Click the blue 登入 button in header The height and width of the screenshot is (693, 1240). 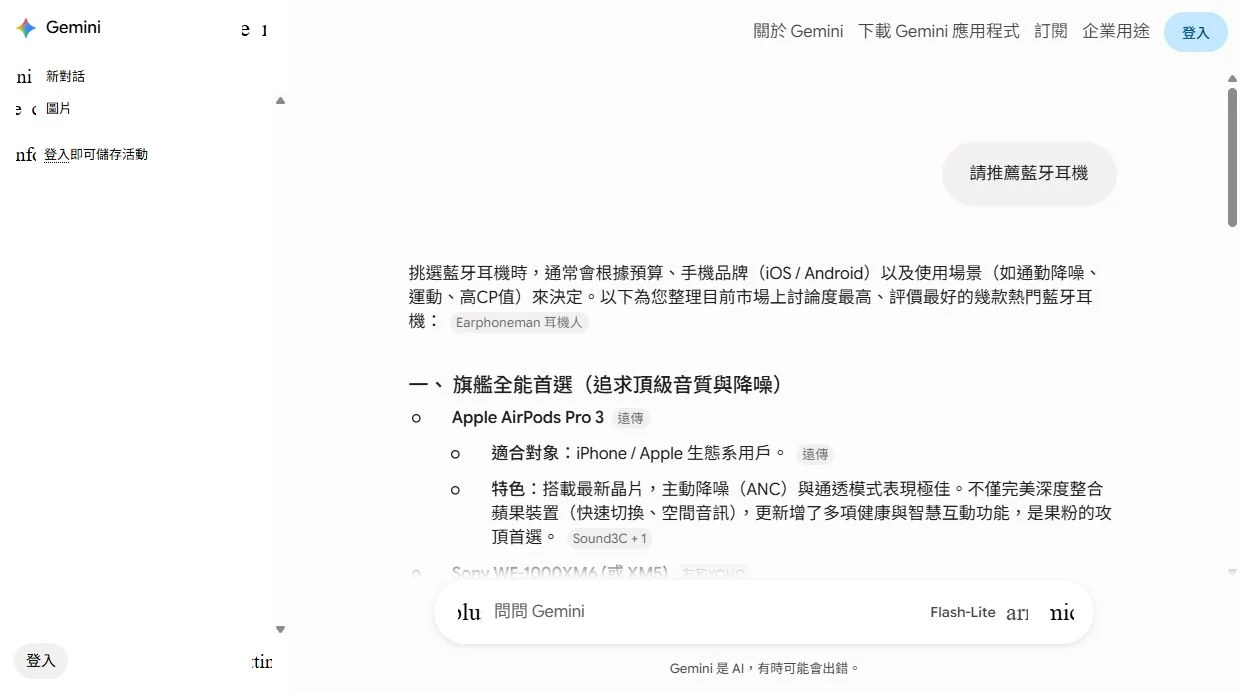coord(1196,32)
